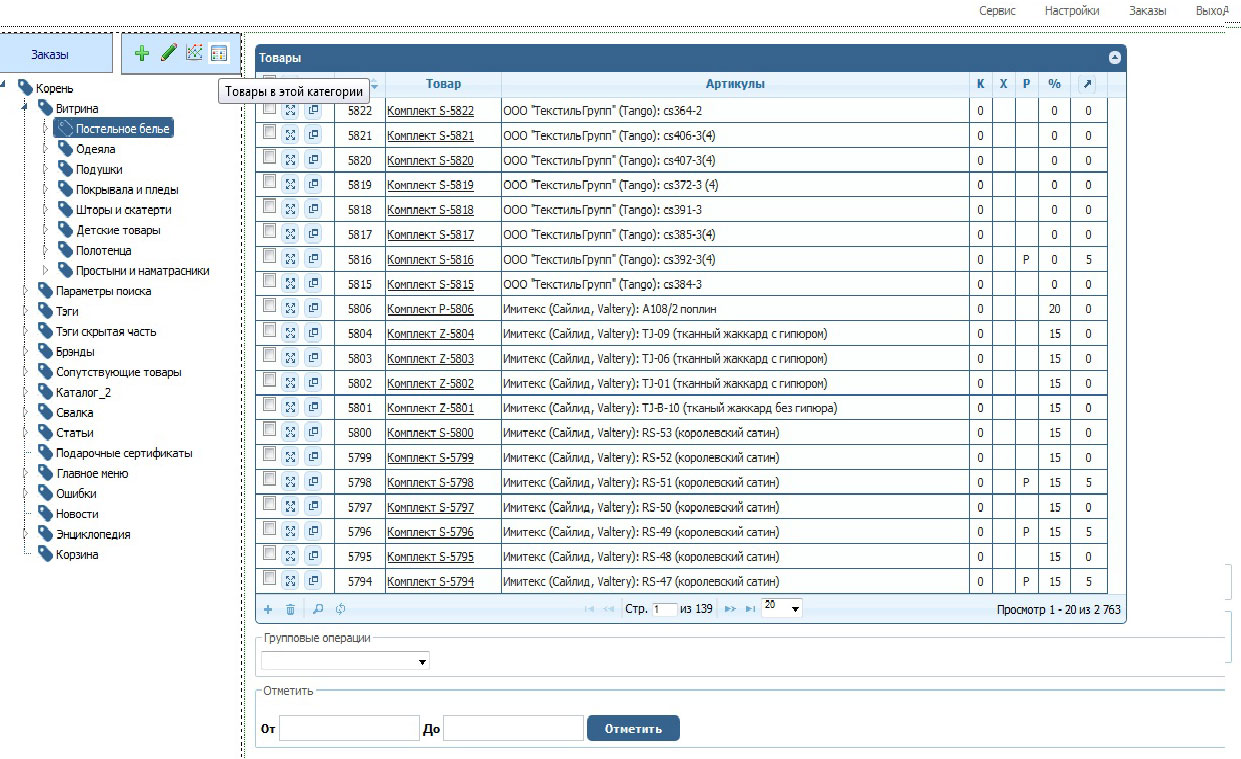Screen dimensions: 1241x759
Task: Click the arrow-column header icon in the grid
Action: [x=1088, y=84]
